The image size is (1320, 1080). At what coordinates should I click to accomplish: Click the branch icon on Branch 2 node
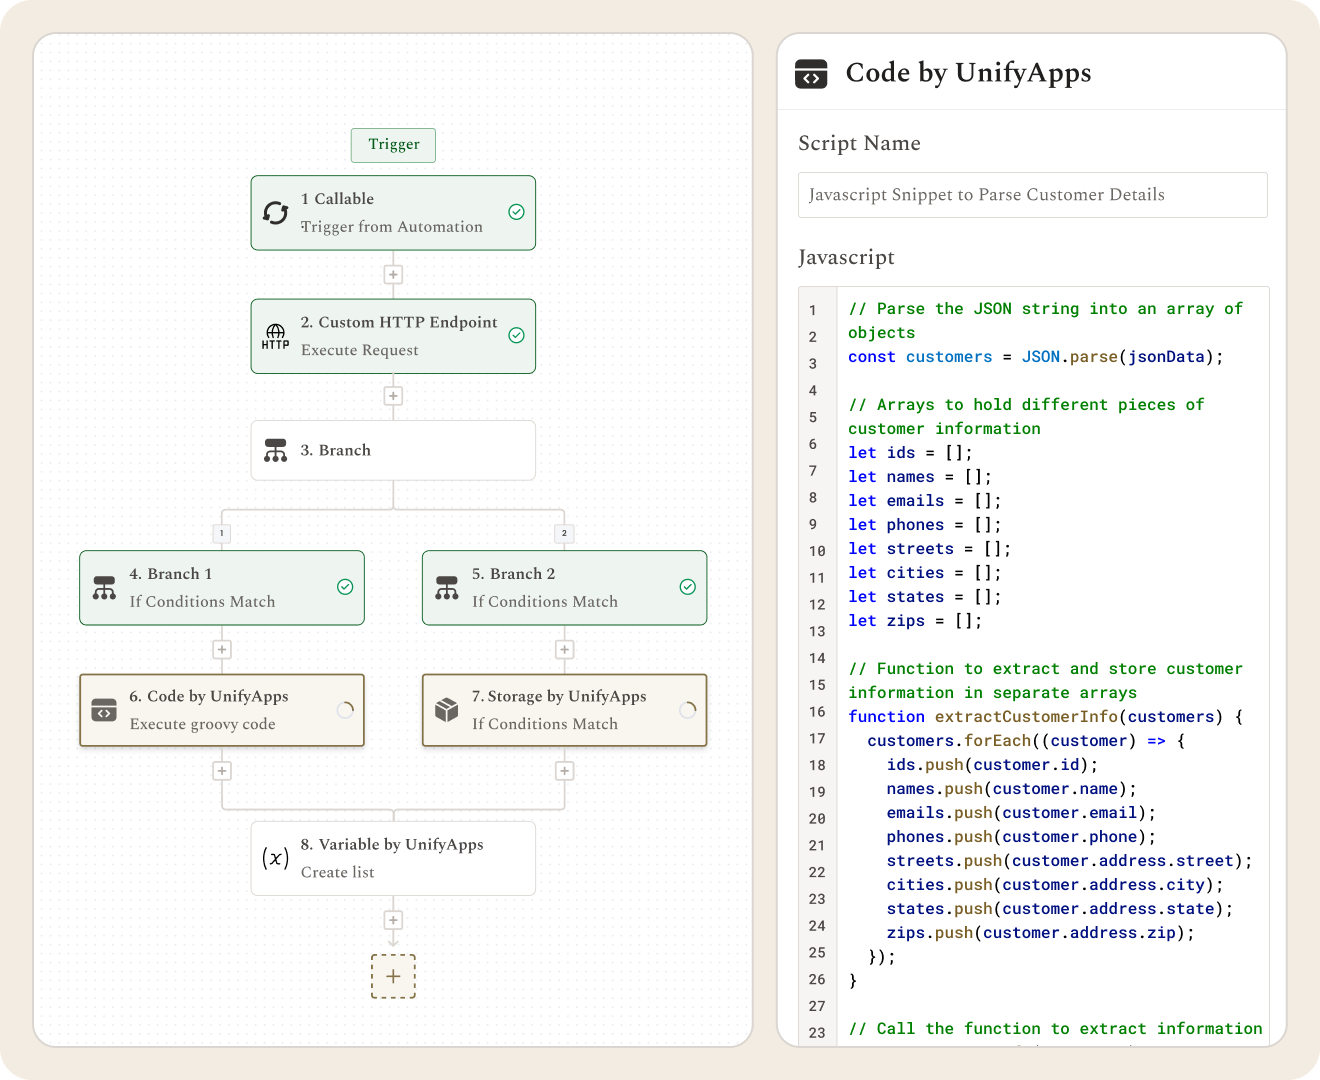click(x=447, y=588)
